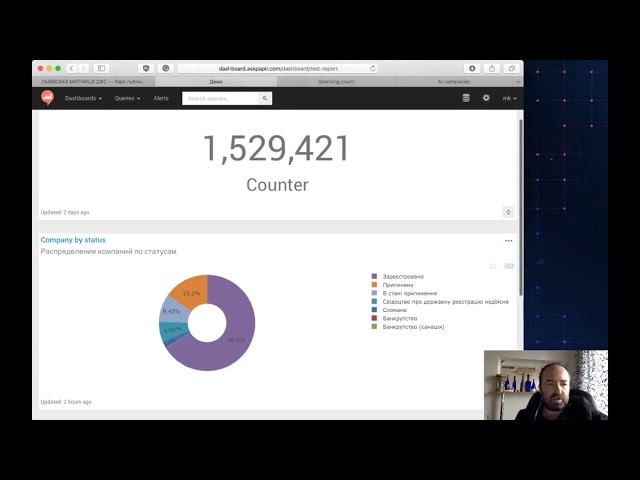Refresh the Counter widget

[x=508, y=212]
